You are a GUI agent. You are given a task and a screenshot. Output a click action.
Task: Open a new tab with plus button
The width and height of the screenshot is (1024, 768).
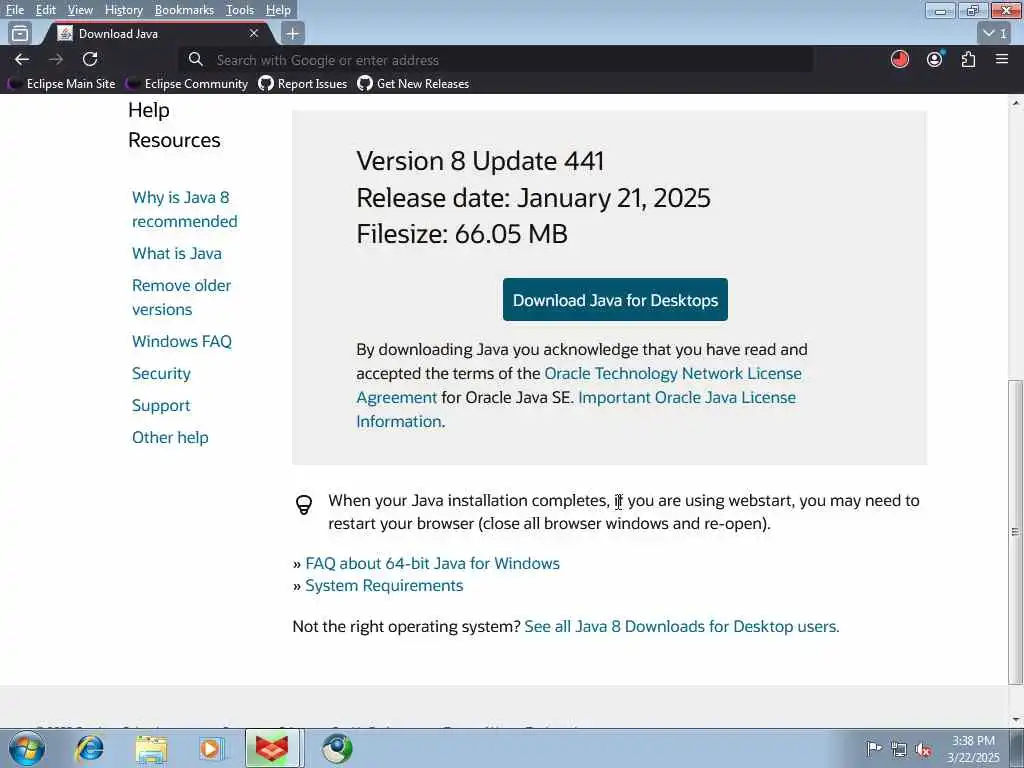coord(293,33)
